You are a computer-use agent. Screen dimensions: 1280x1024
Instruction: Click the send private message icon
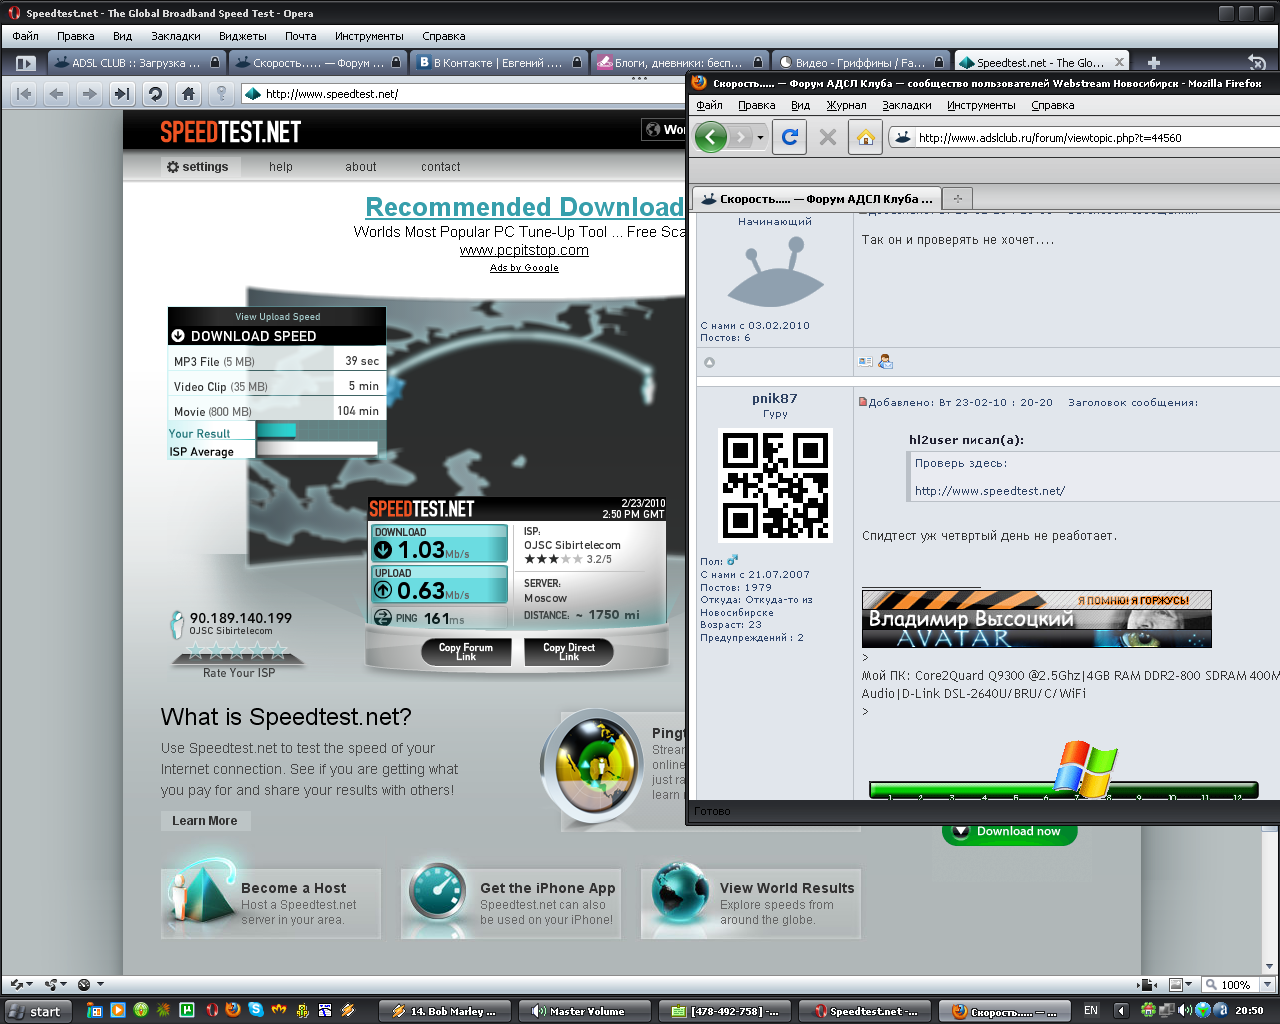click(885, 362)
